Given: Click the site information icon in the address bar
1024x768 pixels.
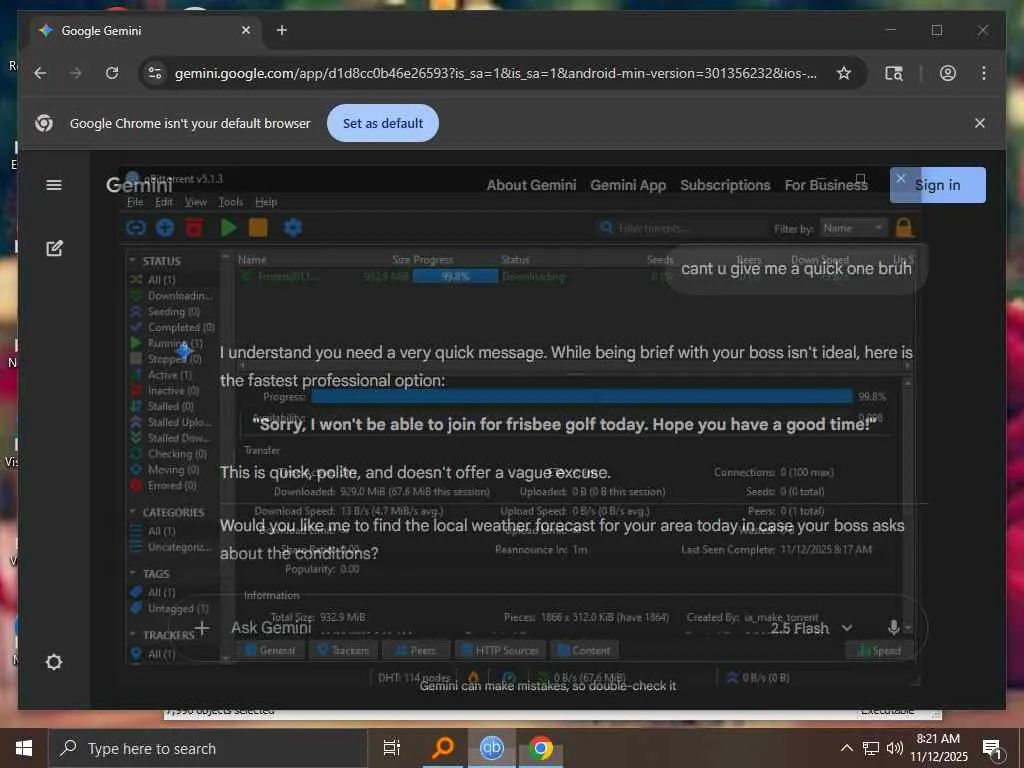Looking at the screenshot, I should (x=155, y=73).
